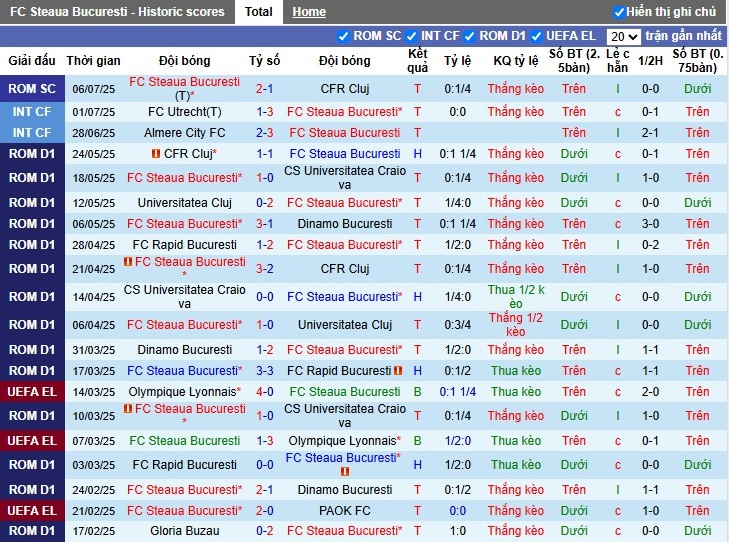The width and height of the screenshot is (729, 542).
Task: Click the 2-0 score against PAOK FC
Action: [265, 510]
